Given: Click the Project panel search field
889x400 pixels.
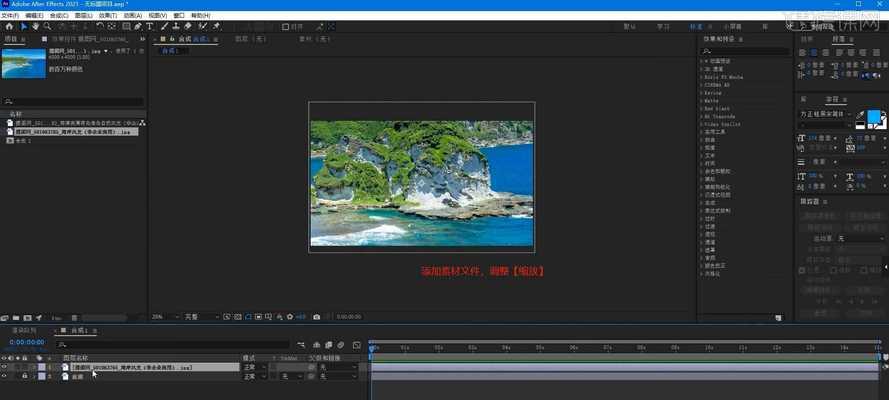Looking at the screenshot, I should click(73, 102).
